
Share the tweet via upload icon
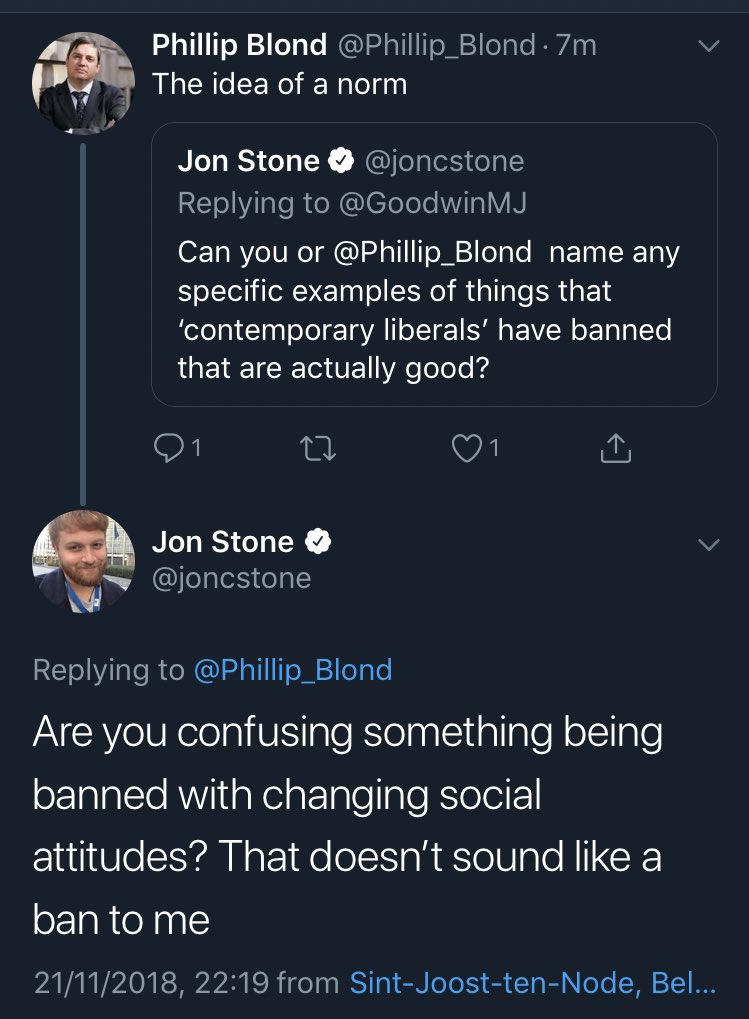pyautogui.click(x=615, y=450)
